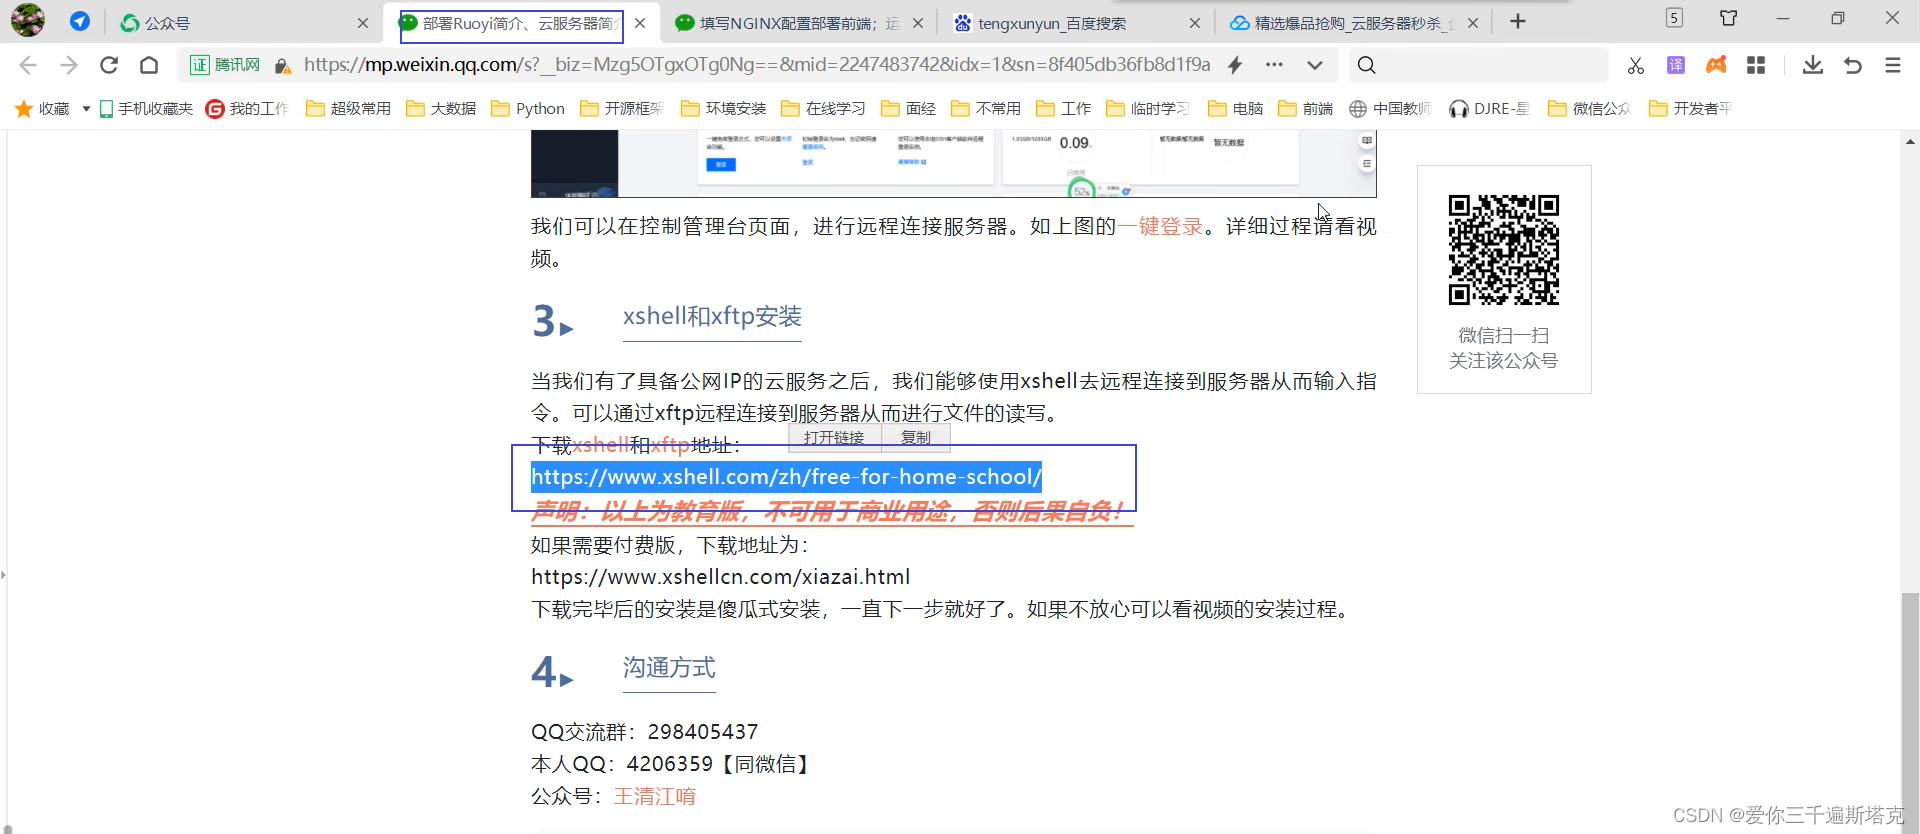This screenshot has width=1920, height=834.
Task: Open the DJRE headphones bookmark
Action: pyautogui.click(x=1490, y=109)
